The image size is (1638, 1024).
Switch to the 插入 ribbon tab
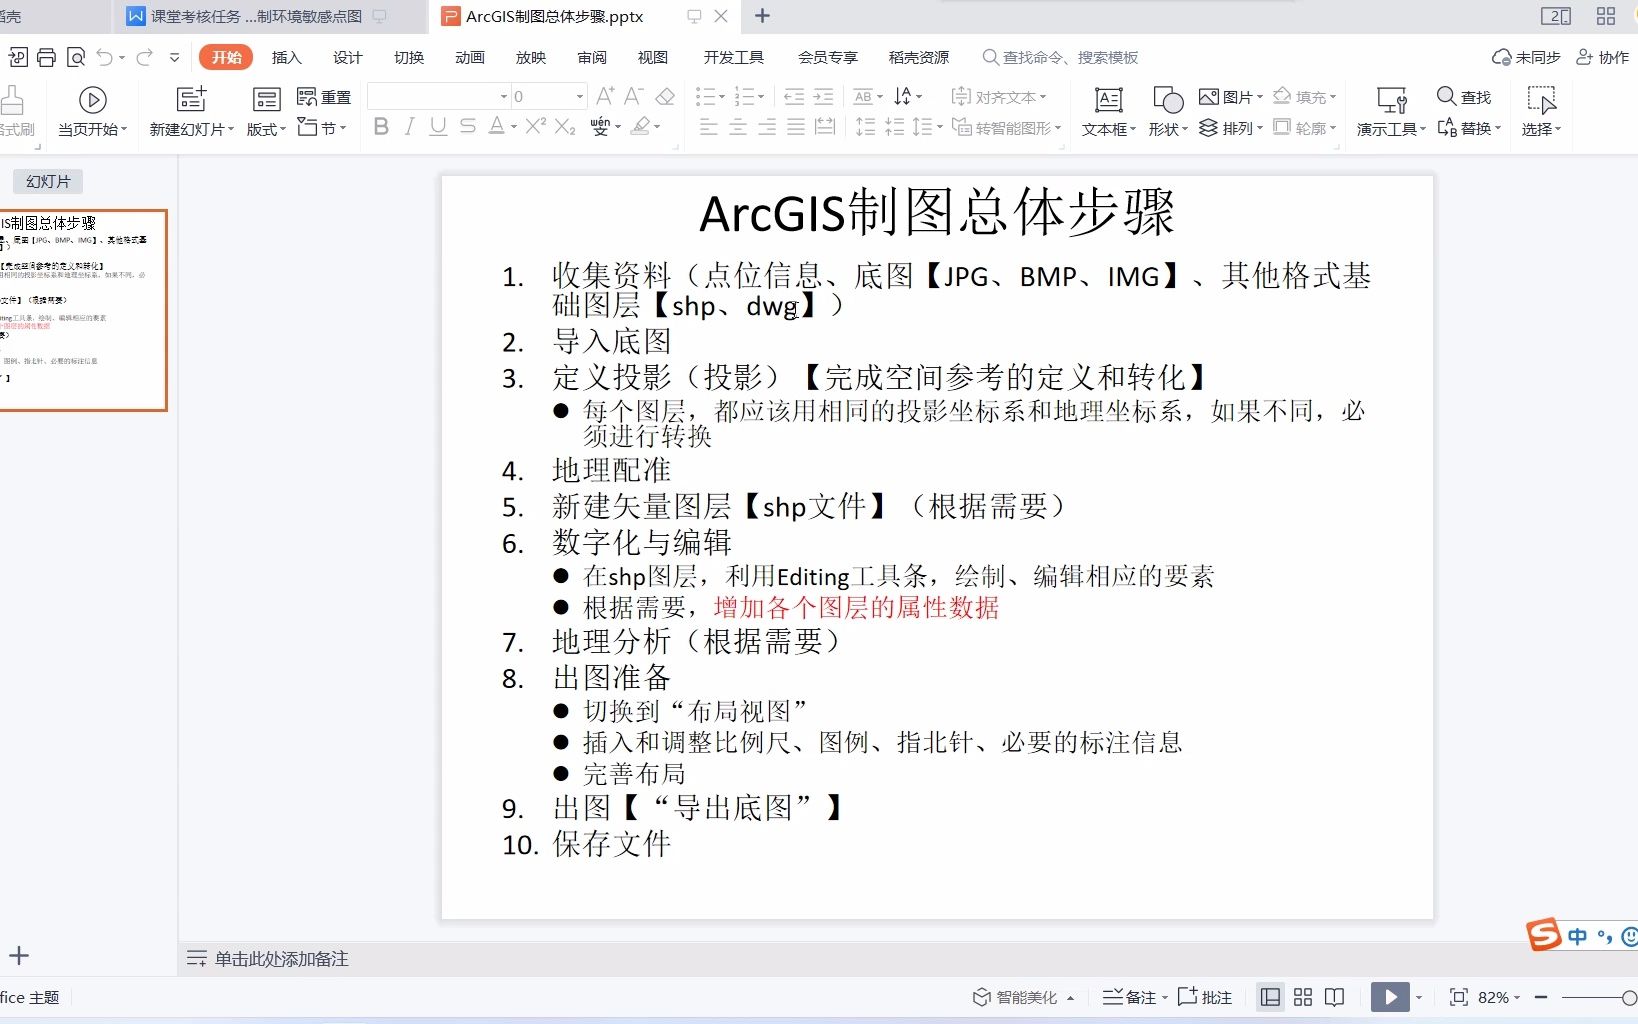[286, 57]
